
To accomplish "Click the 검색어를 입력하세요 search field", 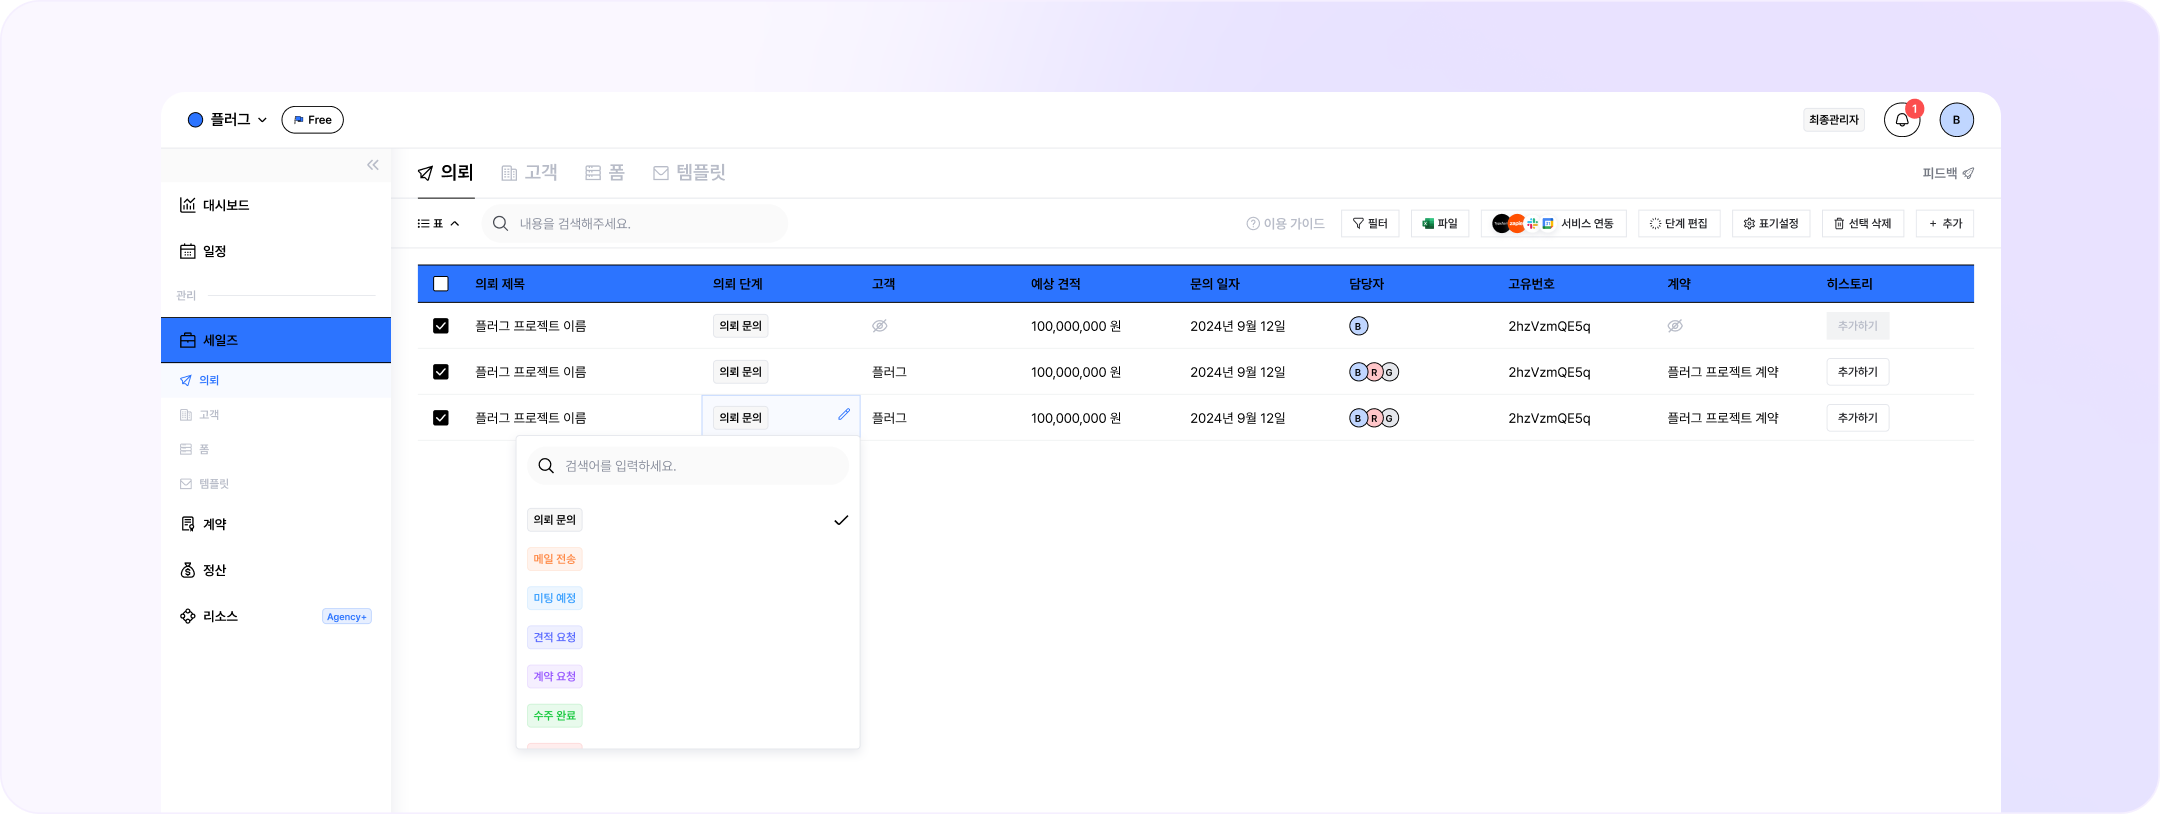I will tap(700, 466).
